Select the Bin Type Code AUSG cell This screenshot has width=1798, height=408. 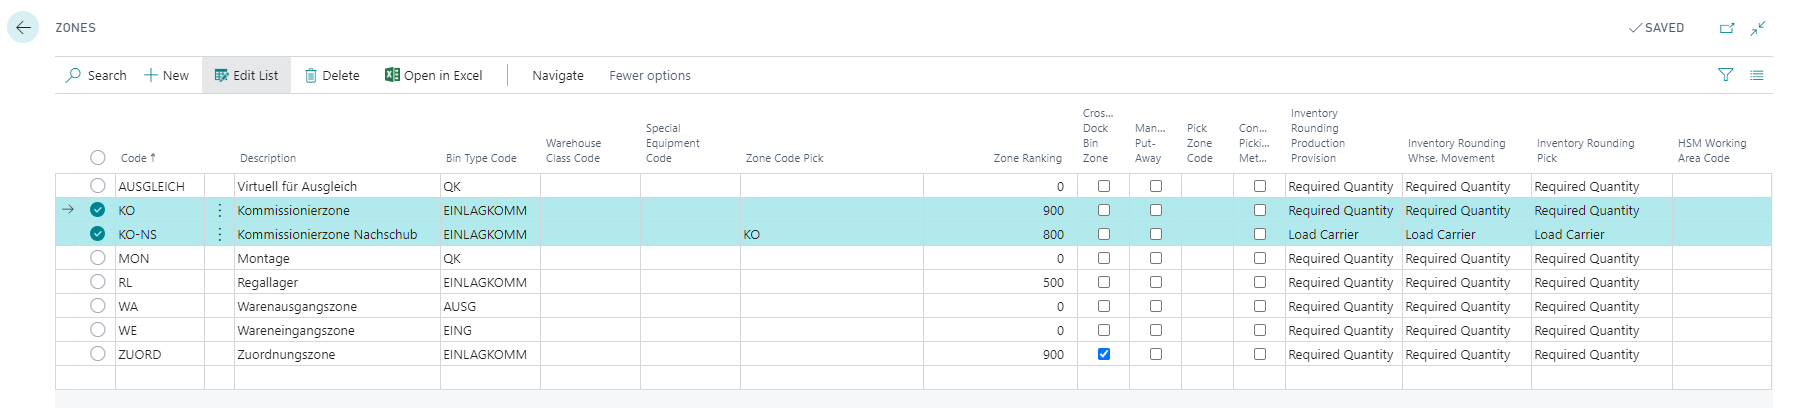pyautogui.click(x=490, y=306)
